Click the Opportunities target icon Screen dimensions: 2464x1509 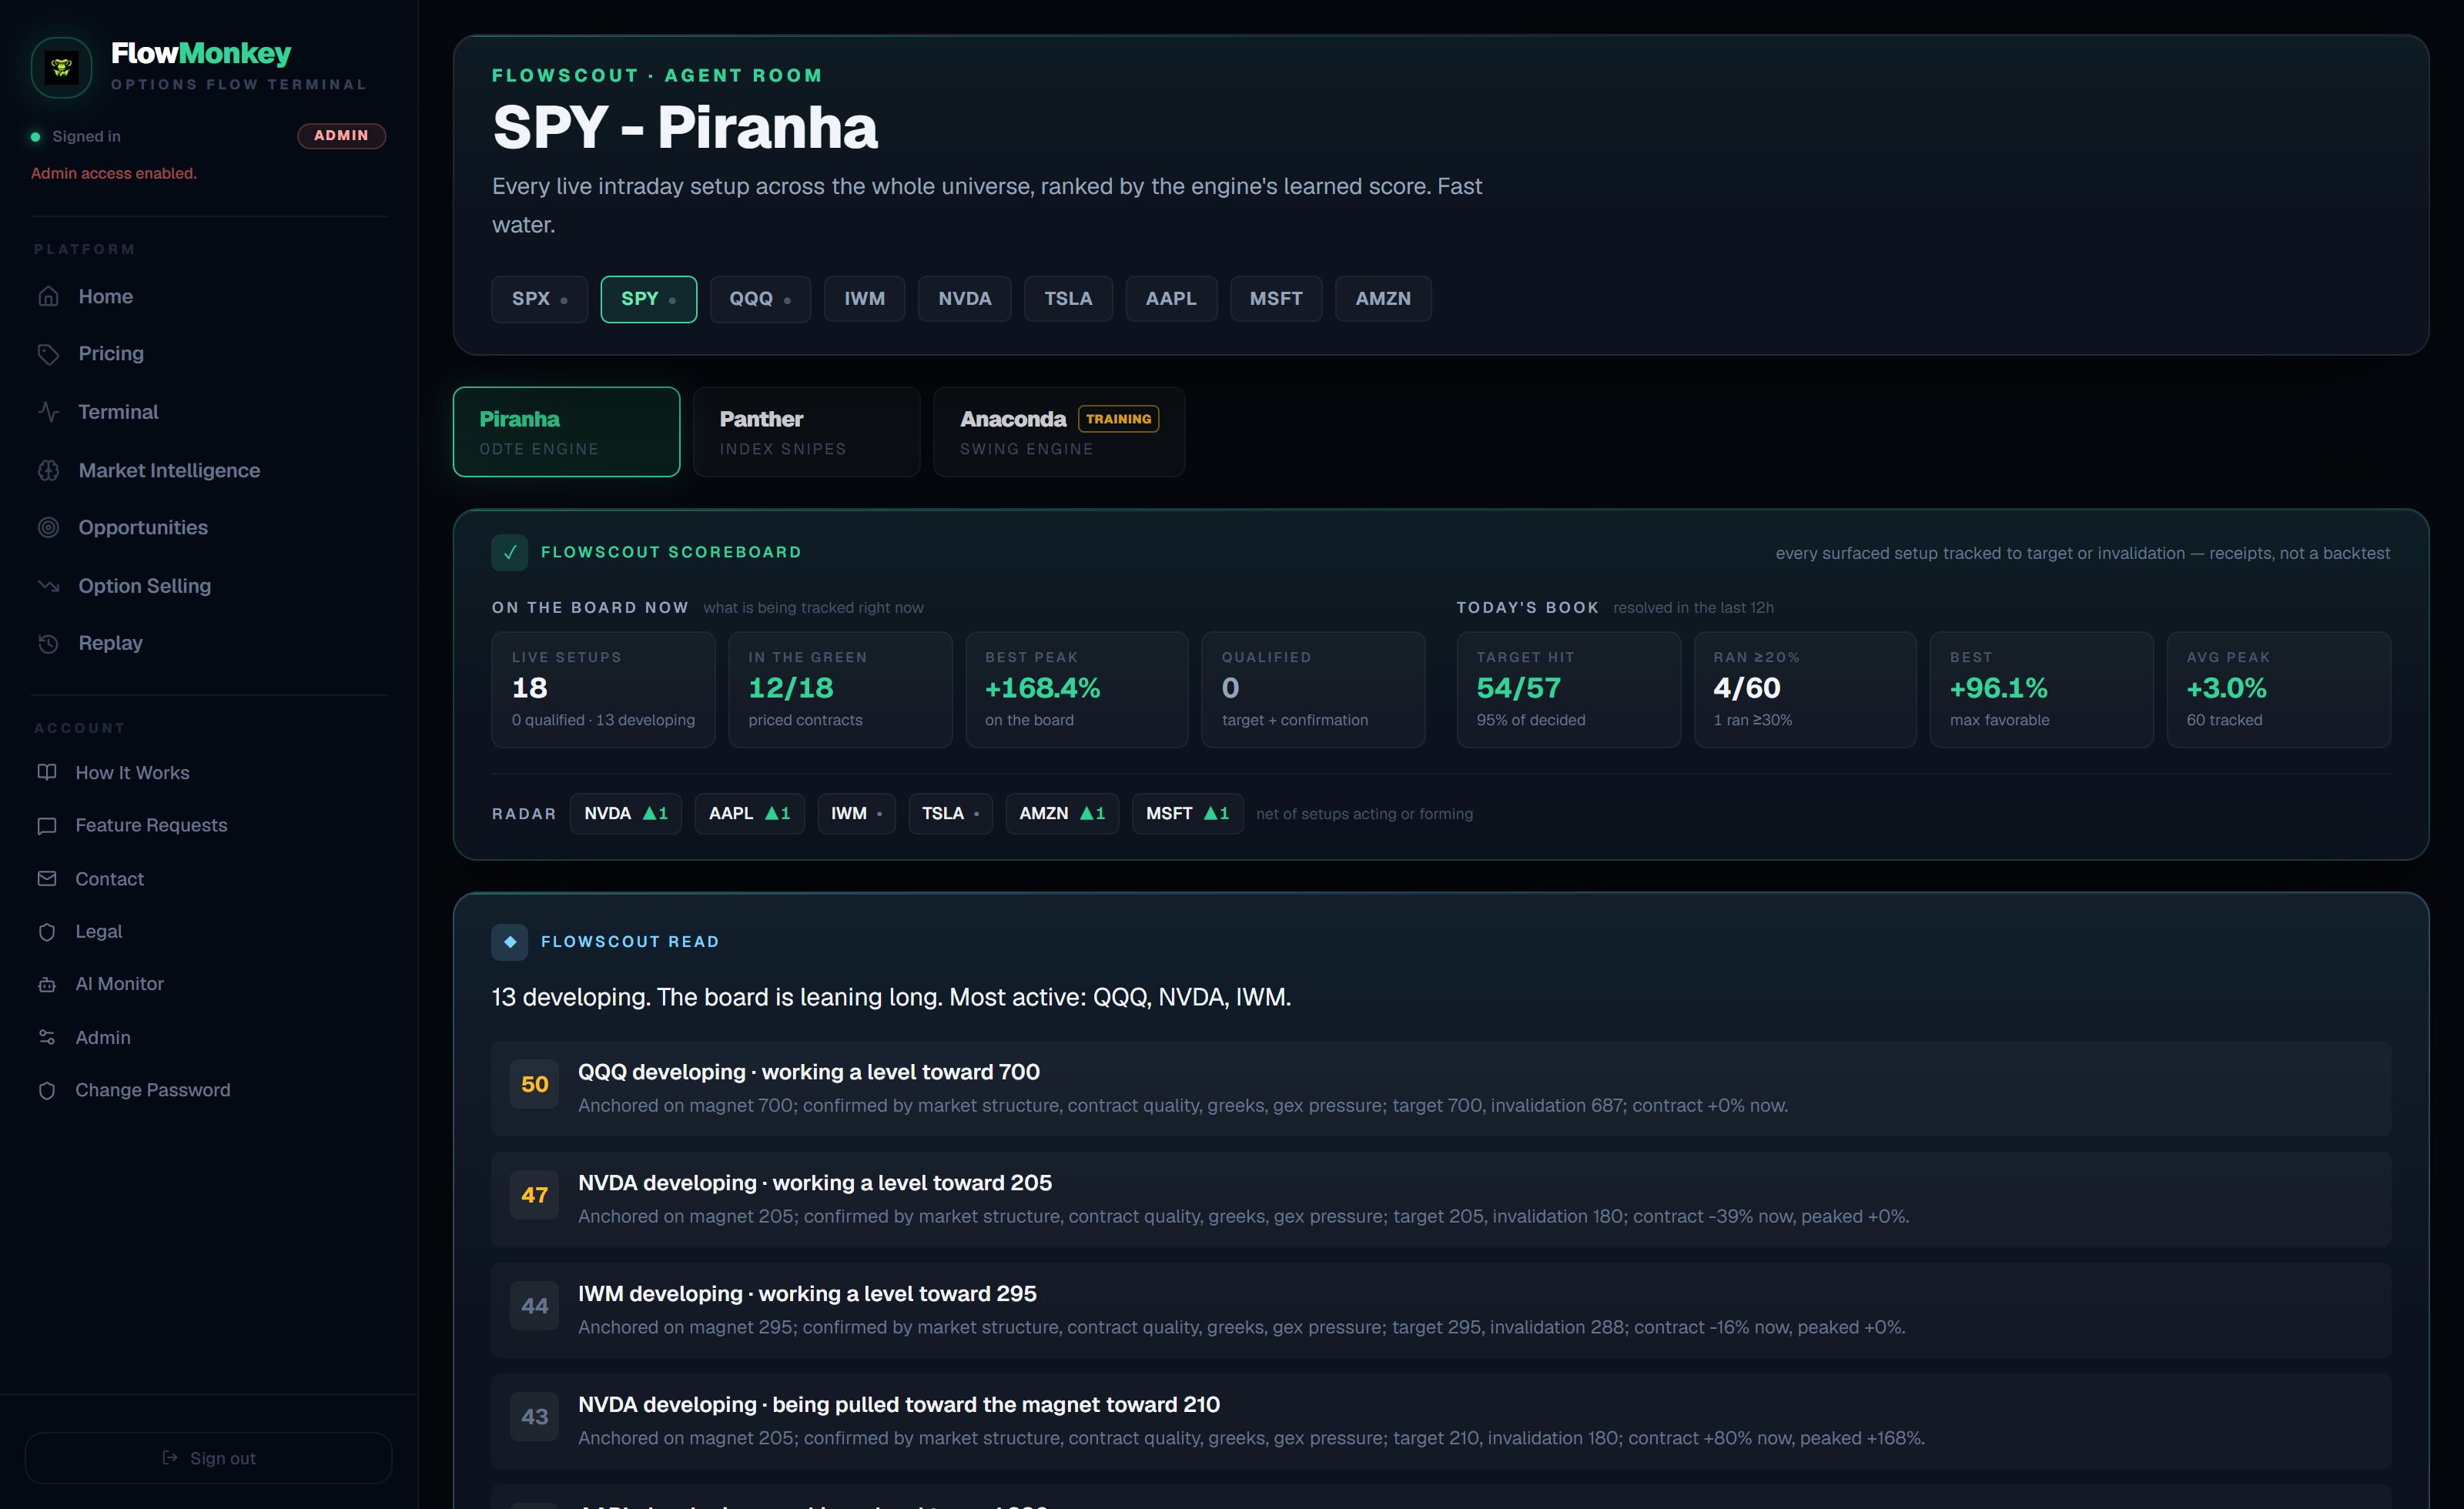[48, 528]
